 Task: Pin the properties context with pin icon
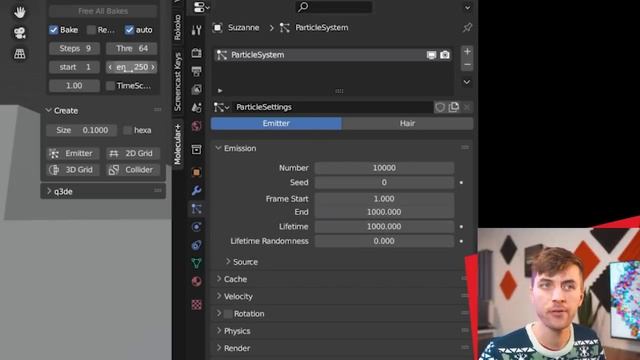click(467, 28)
